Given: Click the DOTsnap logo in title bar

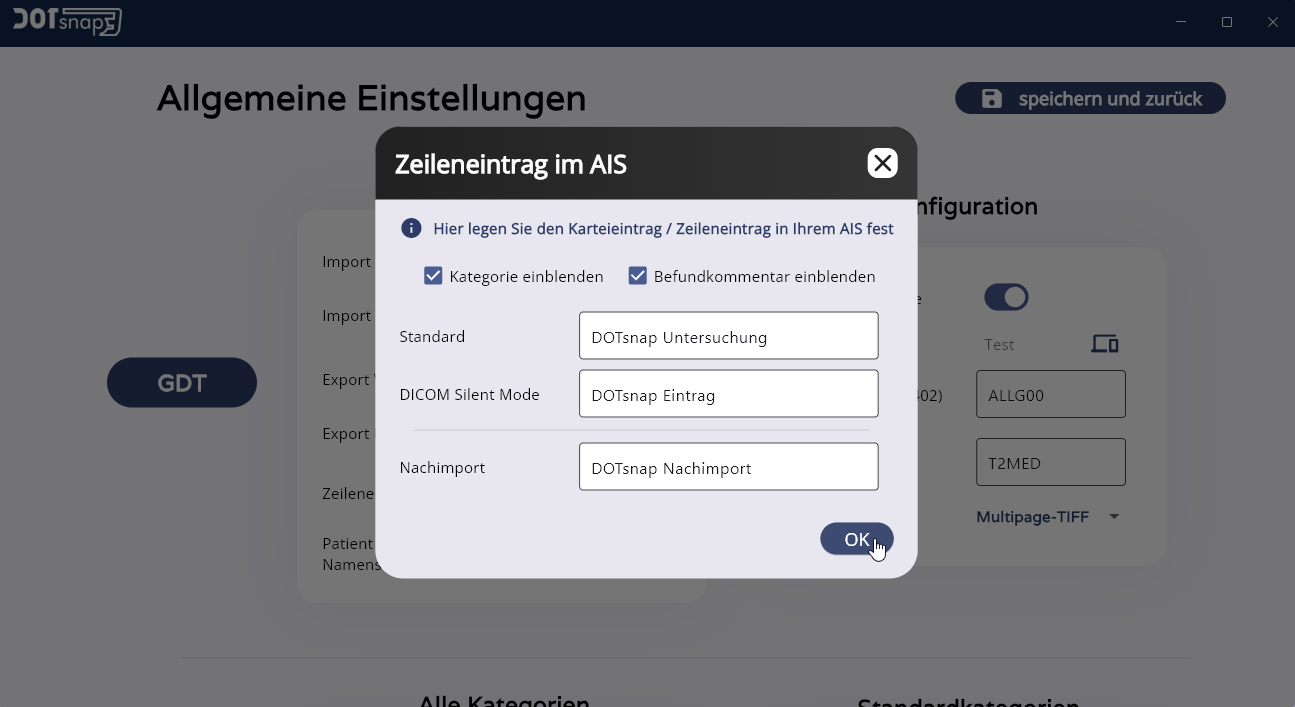Looking at the screenshot, I should (67, 21).
